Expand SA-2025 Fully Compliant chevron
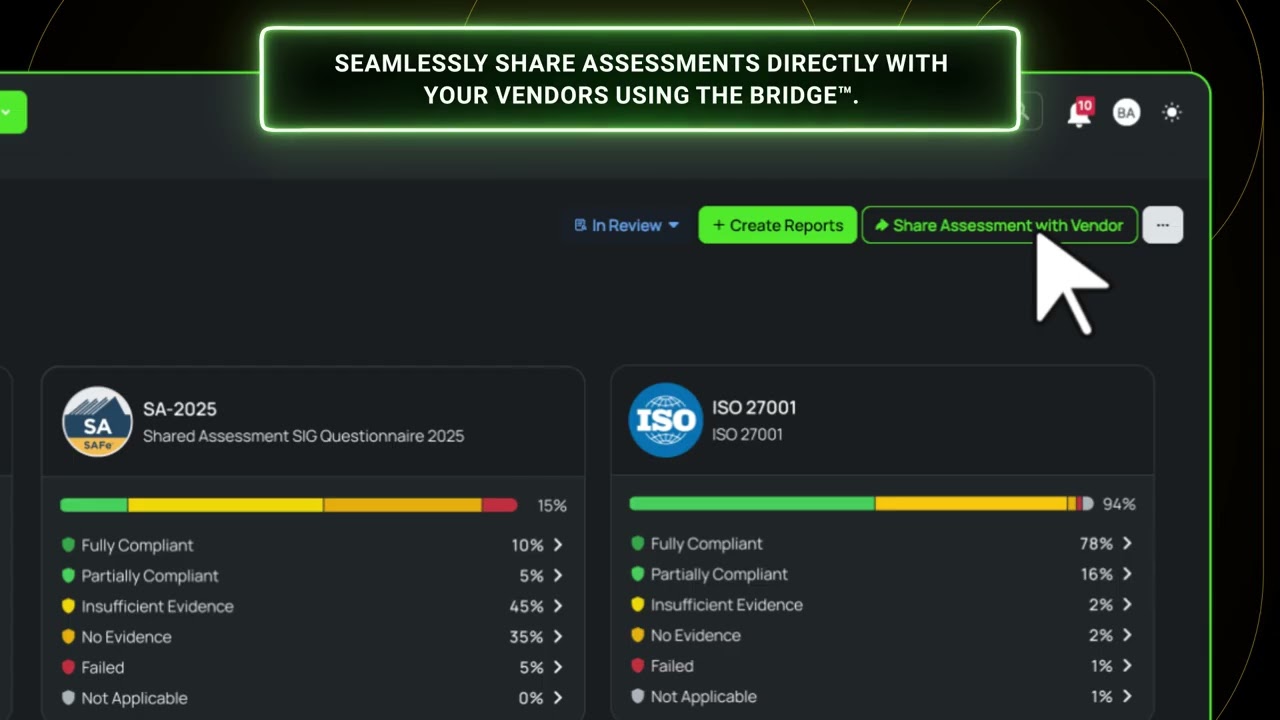Image resolution: width=1280 pixels, height=720 pixels. coord(558,545)
